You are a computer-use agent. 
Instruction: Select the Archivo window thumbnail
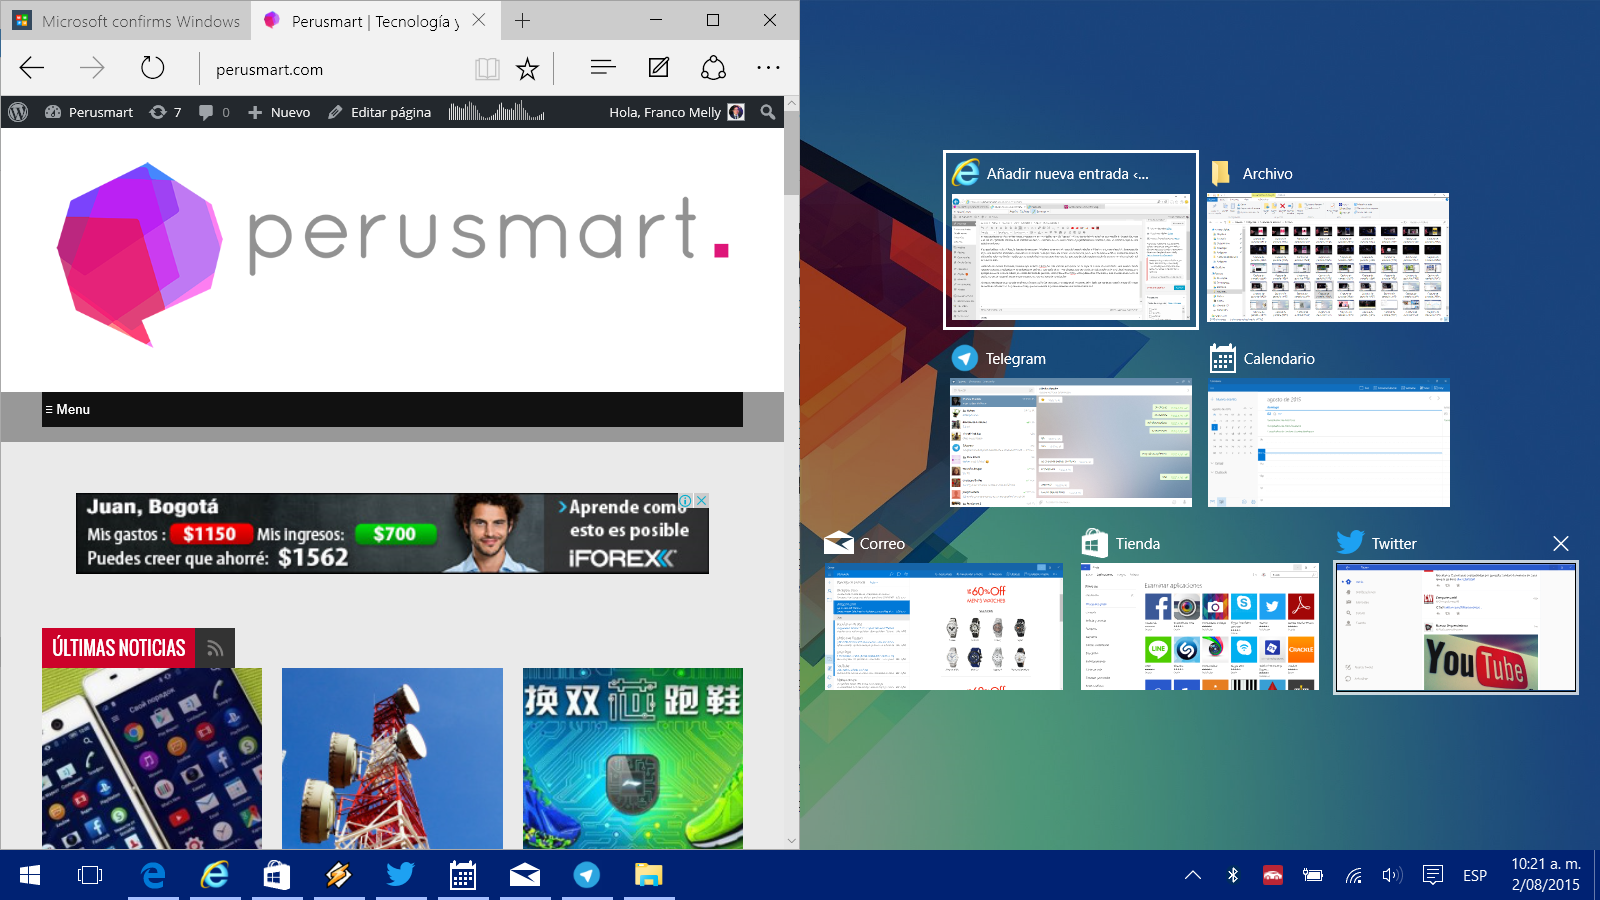(x=1328, y=257)
